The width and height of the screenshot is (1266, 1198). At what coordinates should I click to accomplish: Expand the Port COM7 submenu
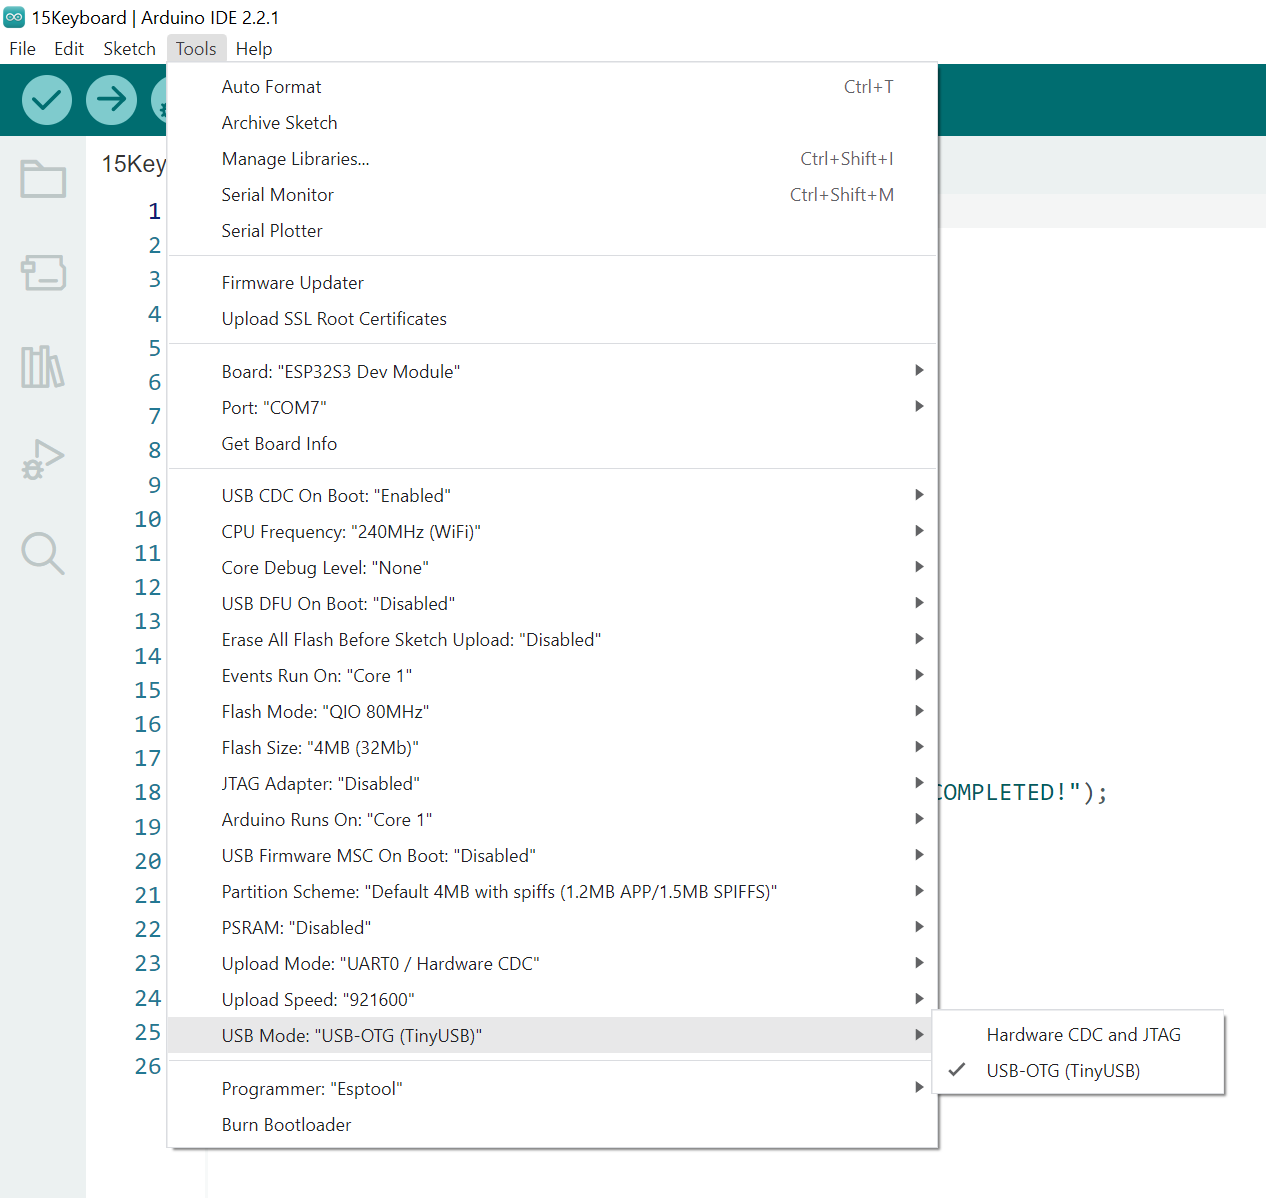[x=274, y=408]
